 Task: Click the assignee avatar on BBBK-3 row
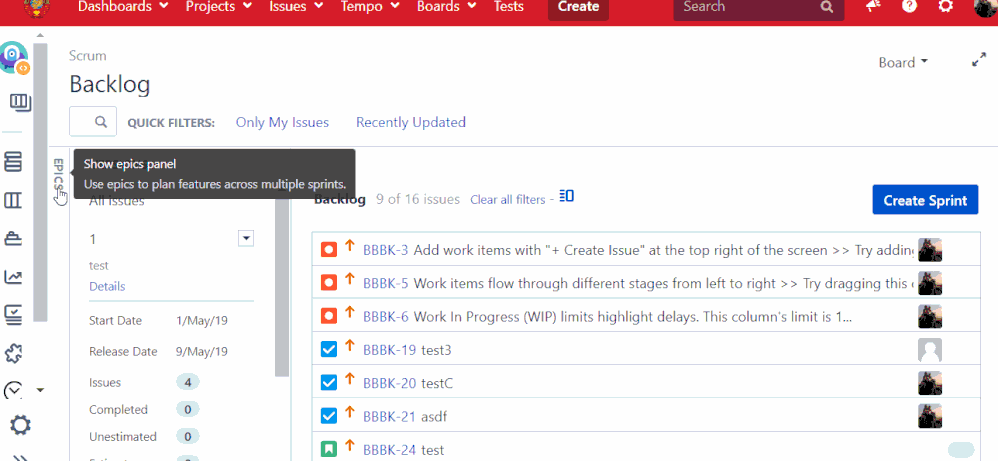(x=930, y=250)
